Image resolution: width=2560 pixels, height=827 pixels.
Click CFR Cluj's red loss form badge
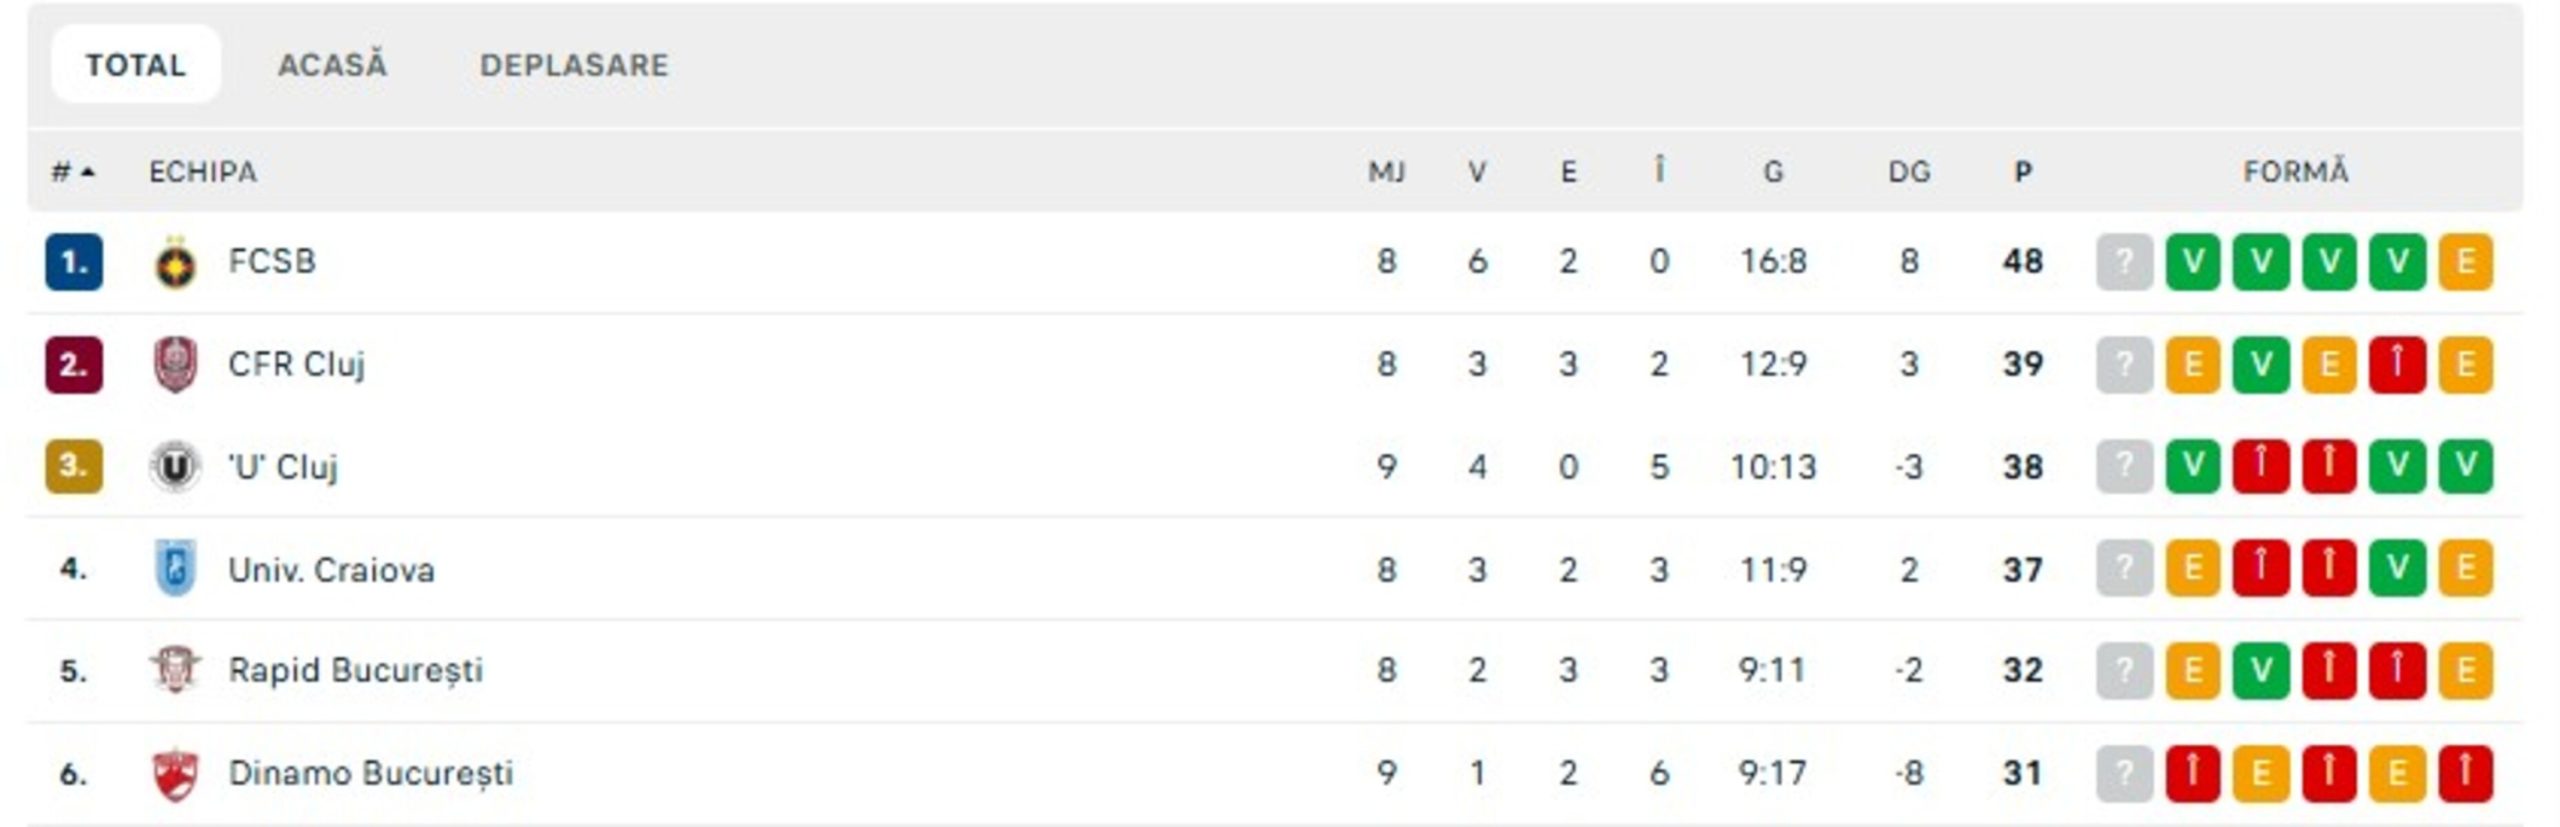pyautogui.click(x=2396, y=365)
